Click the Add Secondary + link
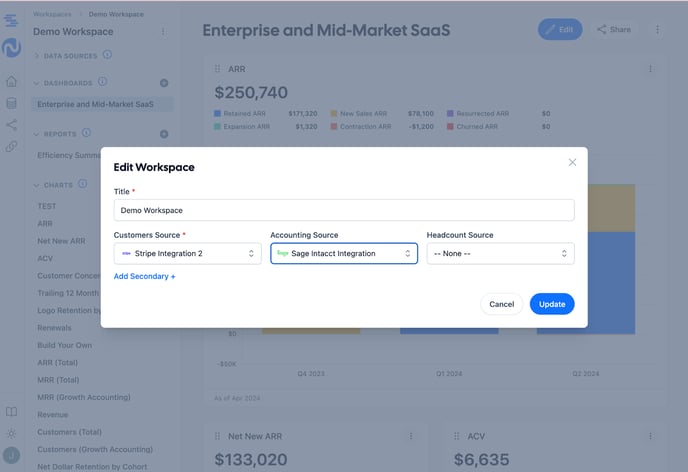The height and width of the screenshot is (472, 688). (x=144, y=276)
